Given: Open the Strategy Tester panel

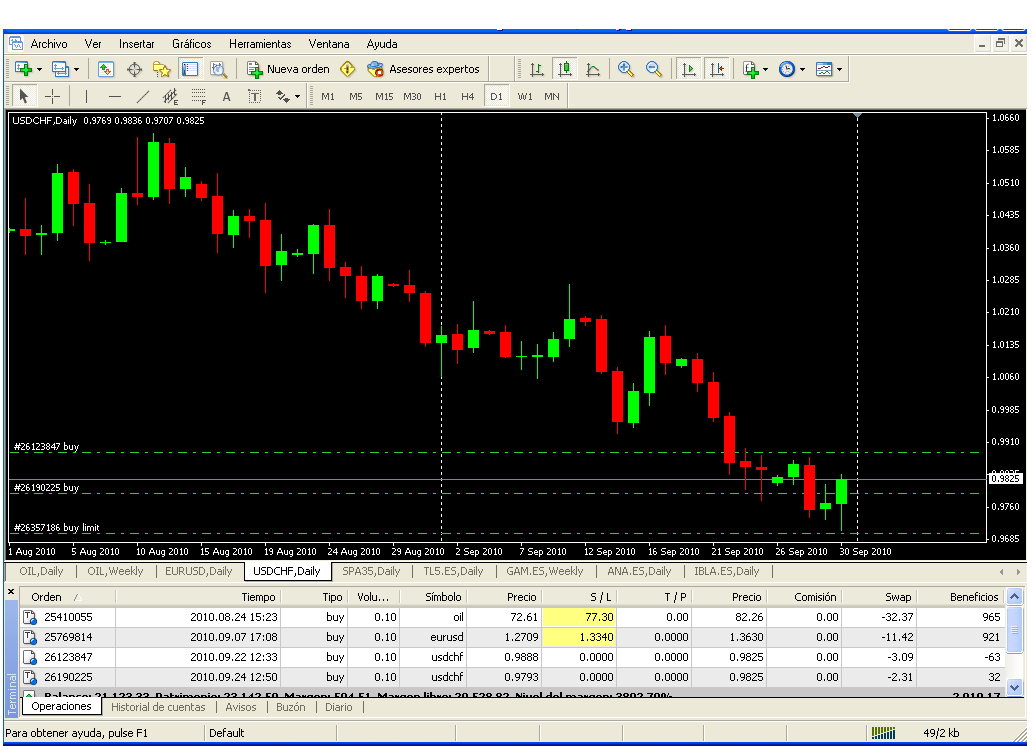Looking at the screenshot, I should (217, 69).
